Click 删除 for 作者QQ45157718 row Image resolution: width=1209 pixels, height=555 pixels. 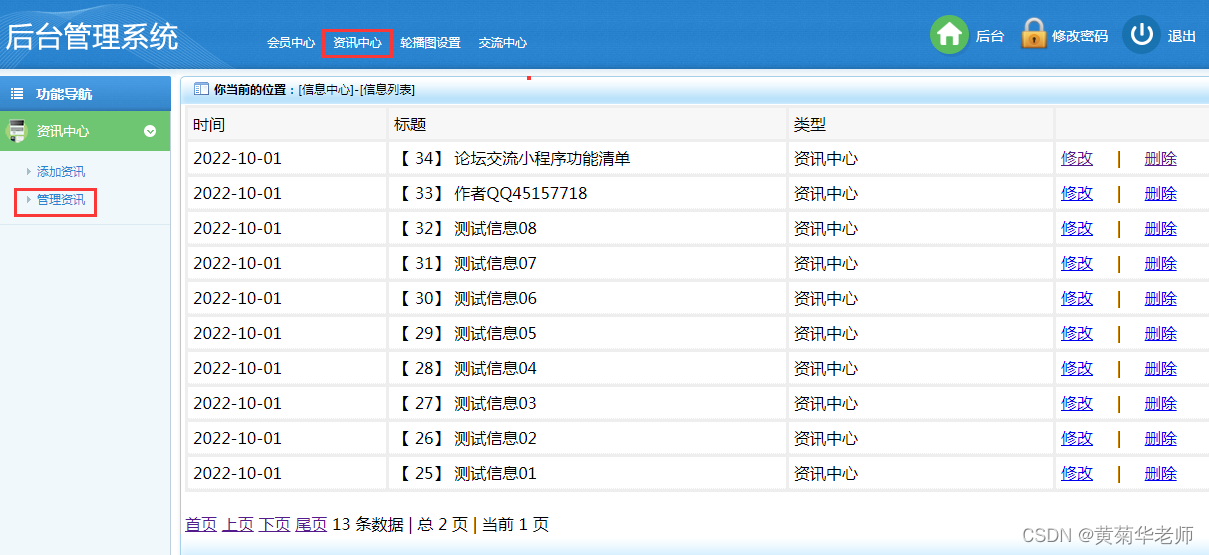1161,193
